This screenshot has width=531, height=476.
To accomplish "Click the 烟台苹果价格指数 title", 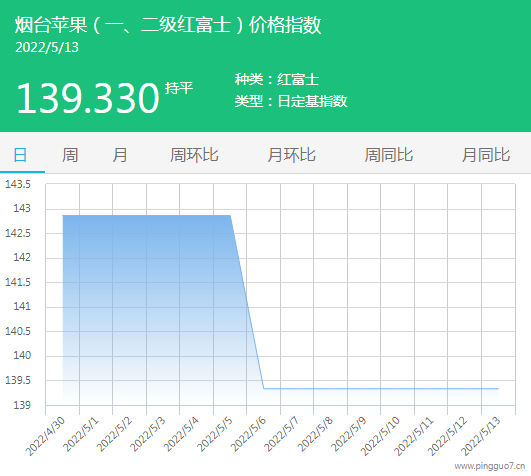I will [x=168, y=25].
